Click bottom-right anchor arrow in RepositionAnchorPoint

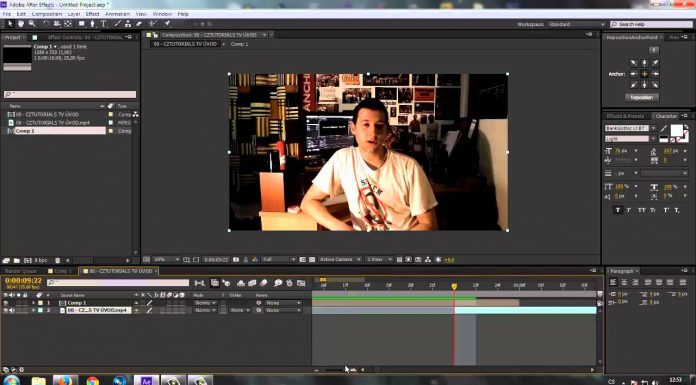point(655,84)
